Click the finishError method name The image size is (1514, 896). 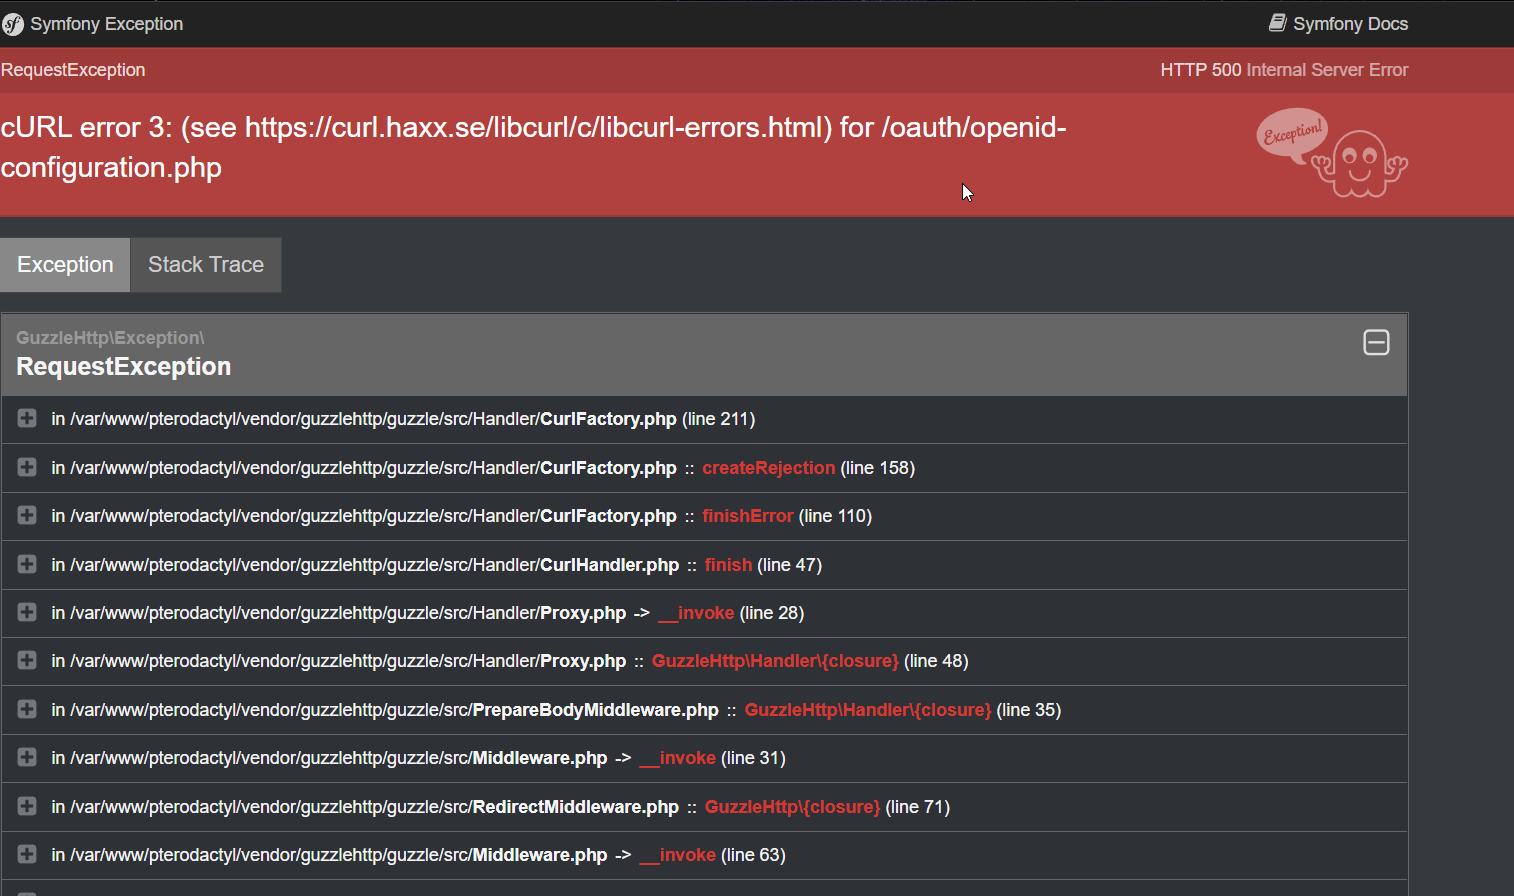tap(747, 516)
